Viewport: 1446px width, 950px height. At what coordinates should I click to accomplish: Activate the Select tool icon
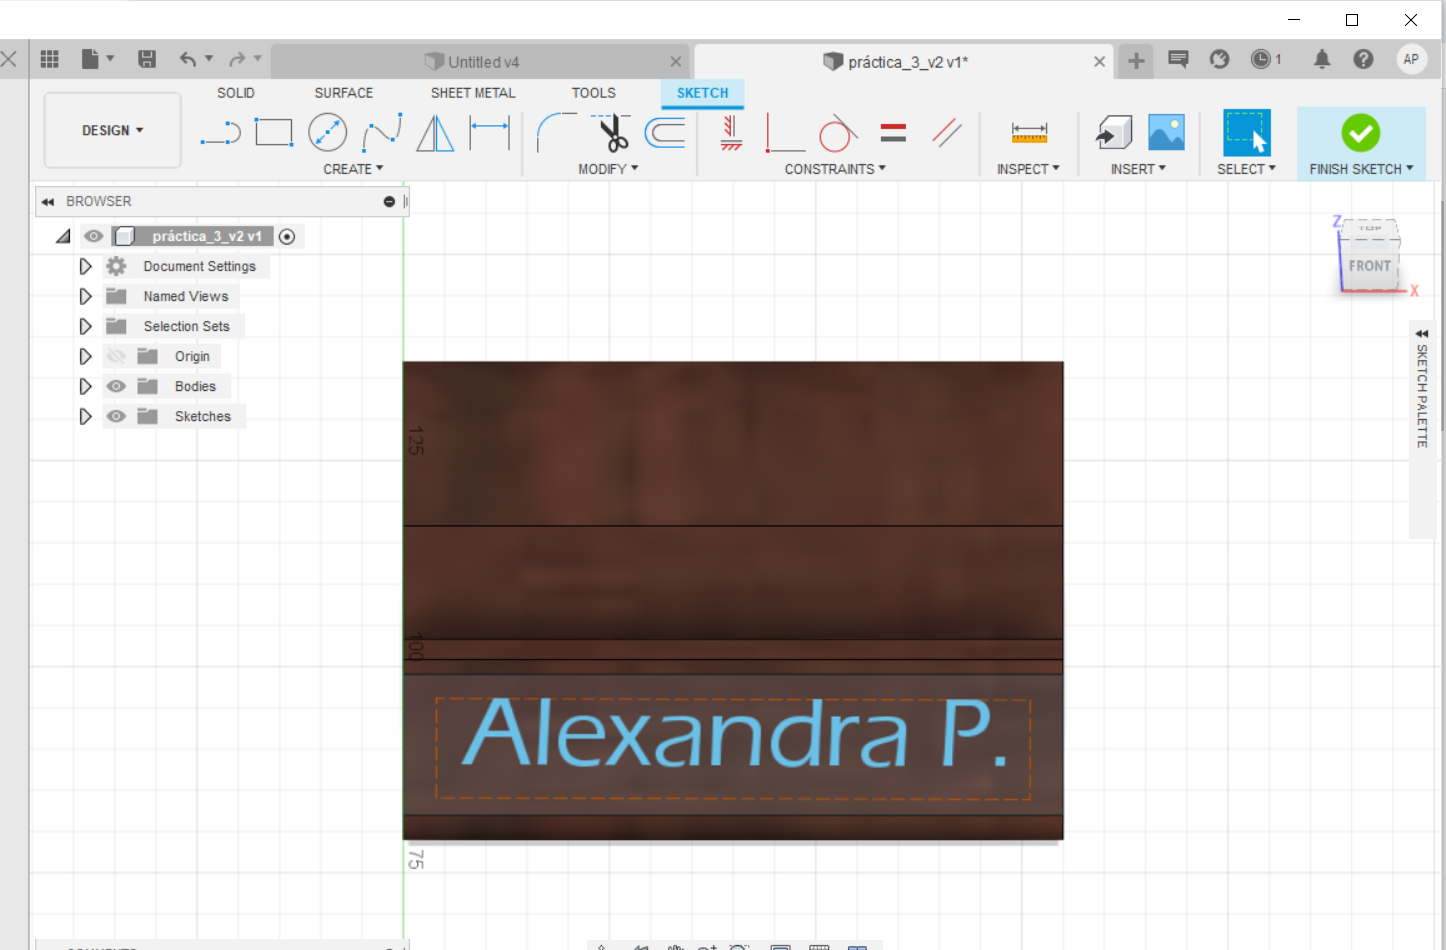click(x=1247, y=132)
